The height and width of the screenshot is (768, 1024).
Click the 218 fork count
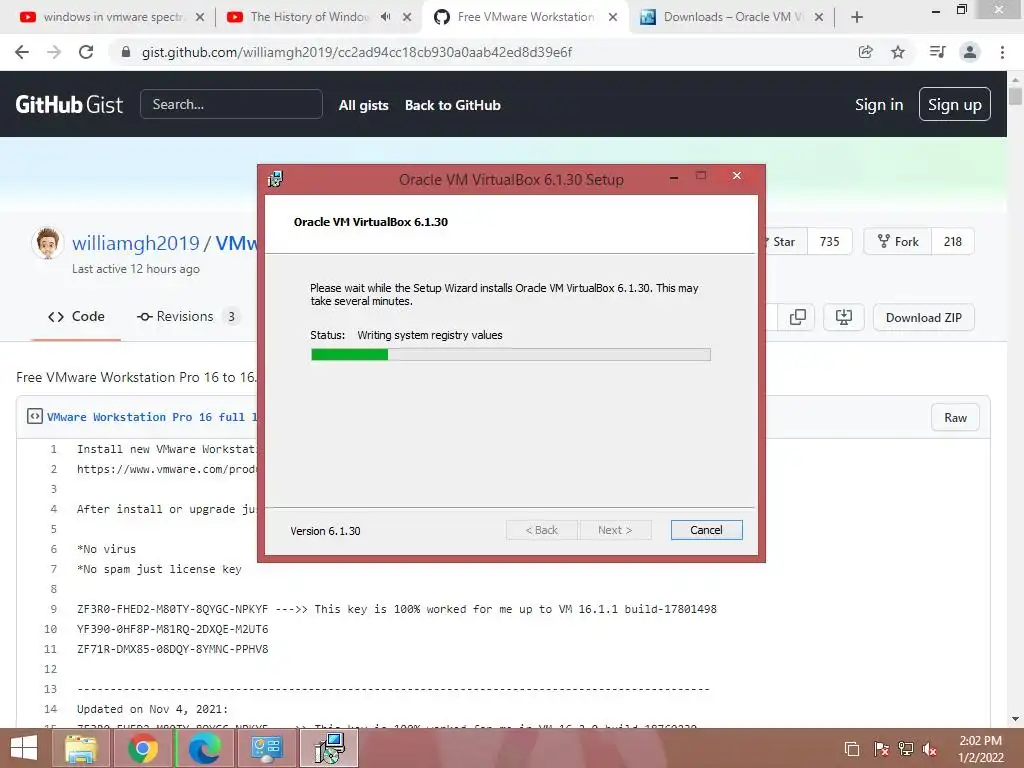[x=953, y=242]
